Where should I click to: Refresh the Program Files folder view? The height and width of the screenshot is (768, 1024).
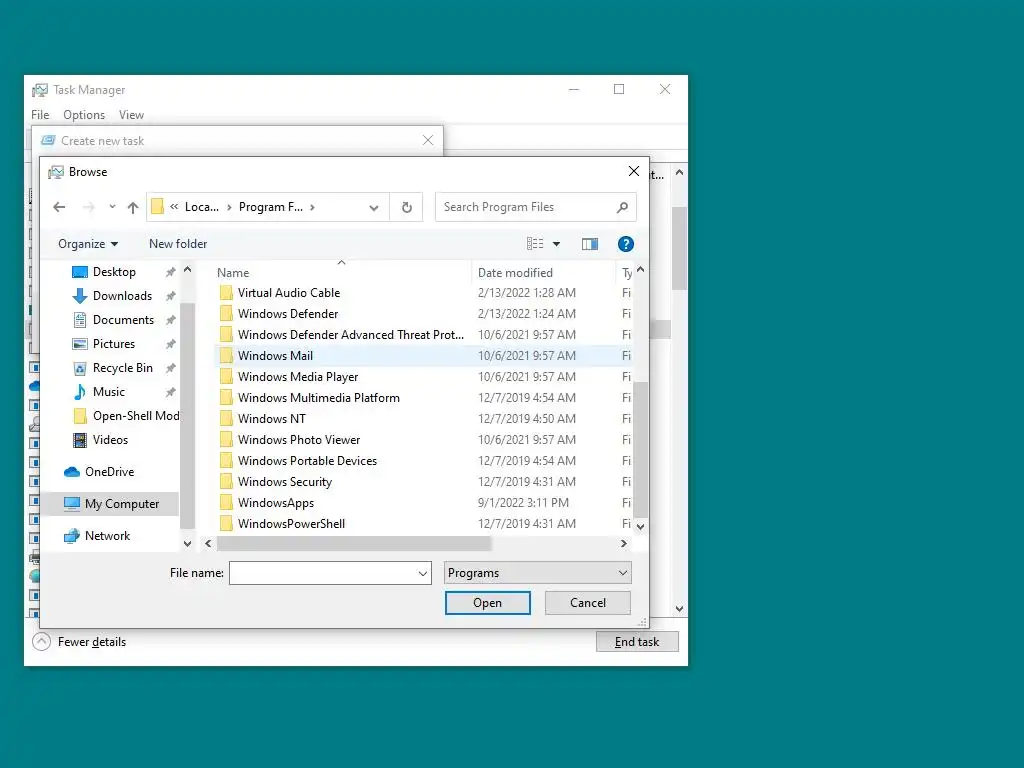click(407, 207)
